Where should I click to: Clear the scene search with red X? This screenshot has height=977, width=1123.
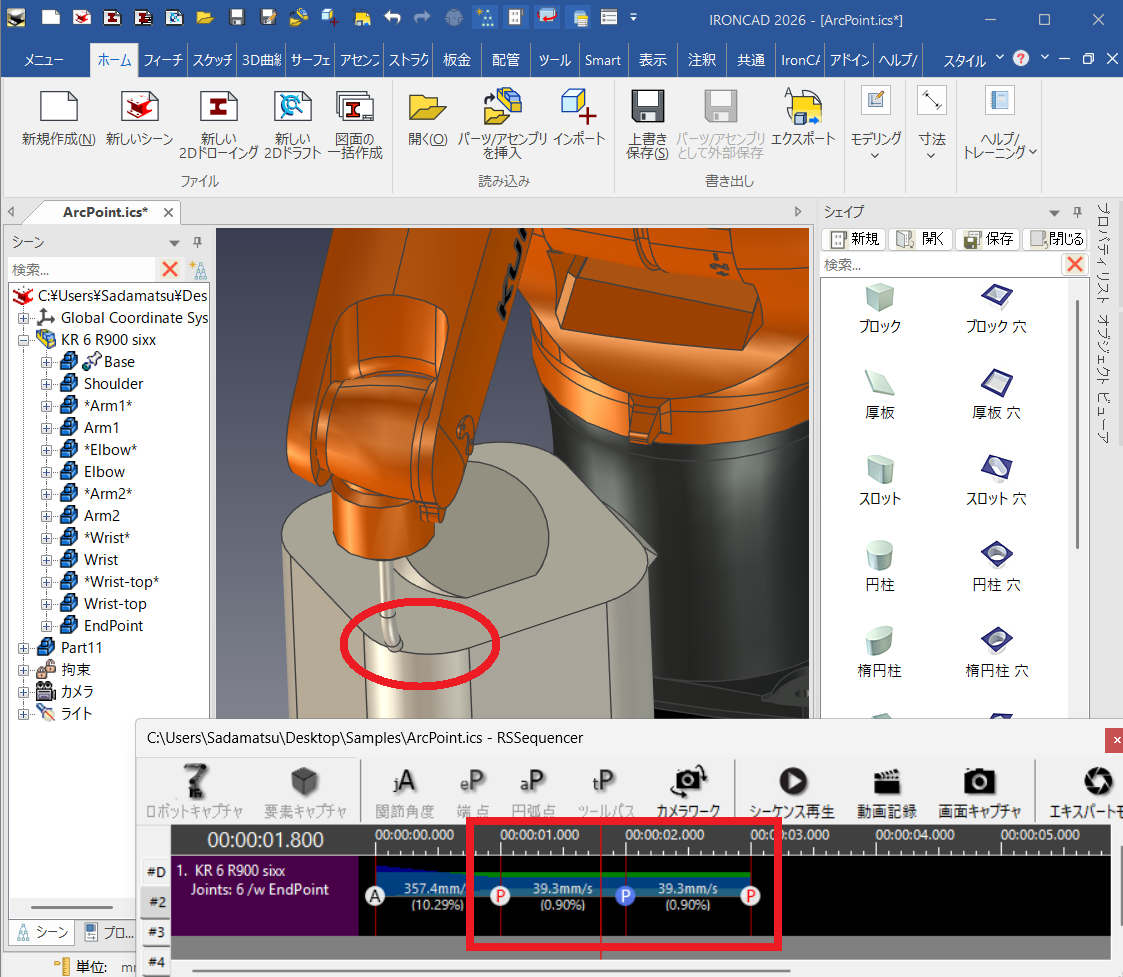(x=170, y=269)
